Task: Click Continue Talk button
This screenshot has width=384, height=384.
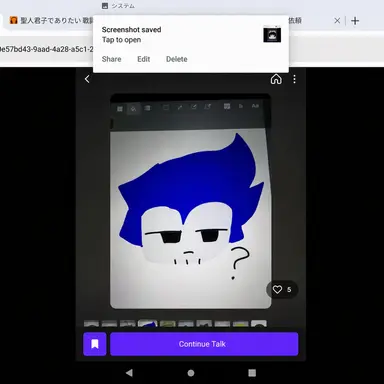Action: pyautogui.click(x=204, y=344)
